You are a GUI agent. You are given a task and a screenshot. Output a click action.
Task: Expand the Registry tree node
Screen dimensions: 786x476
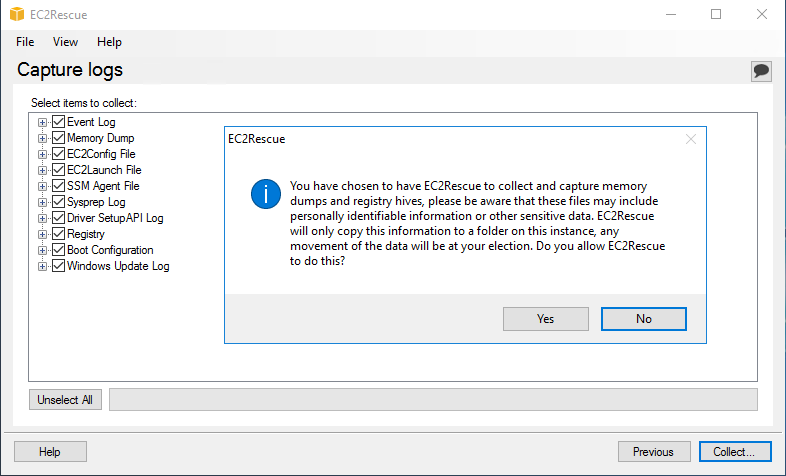pyautogui.click(x=43, y=234)
